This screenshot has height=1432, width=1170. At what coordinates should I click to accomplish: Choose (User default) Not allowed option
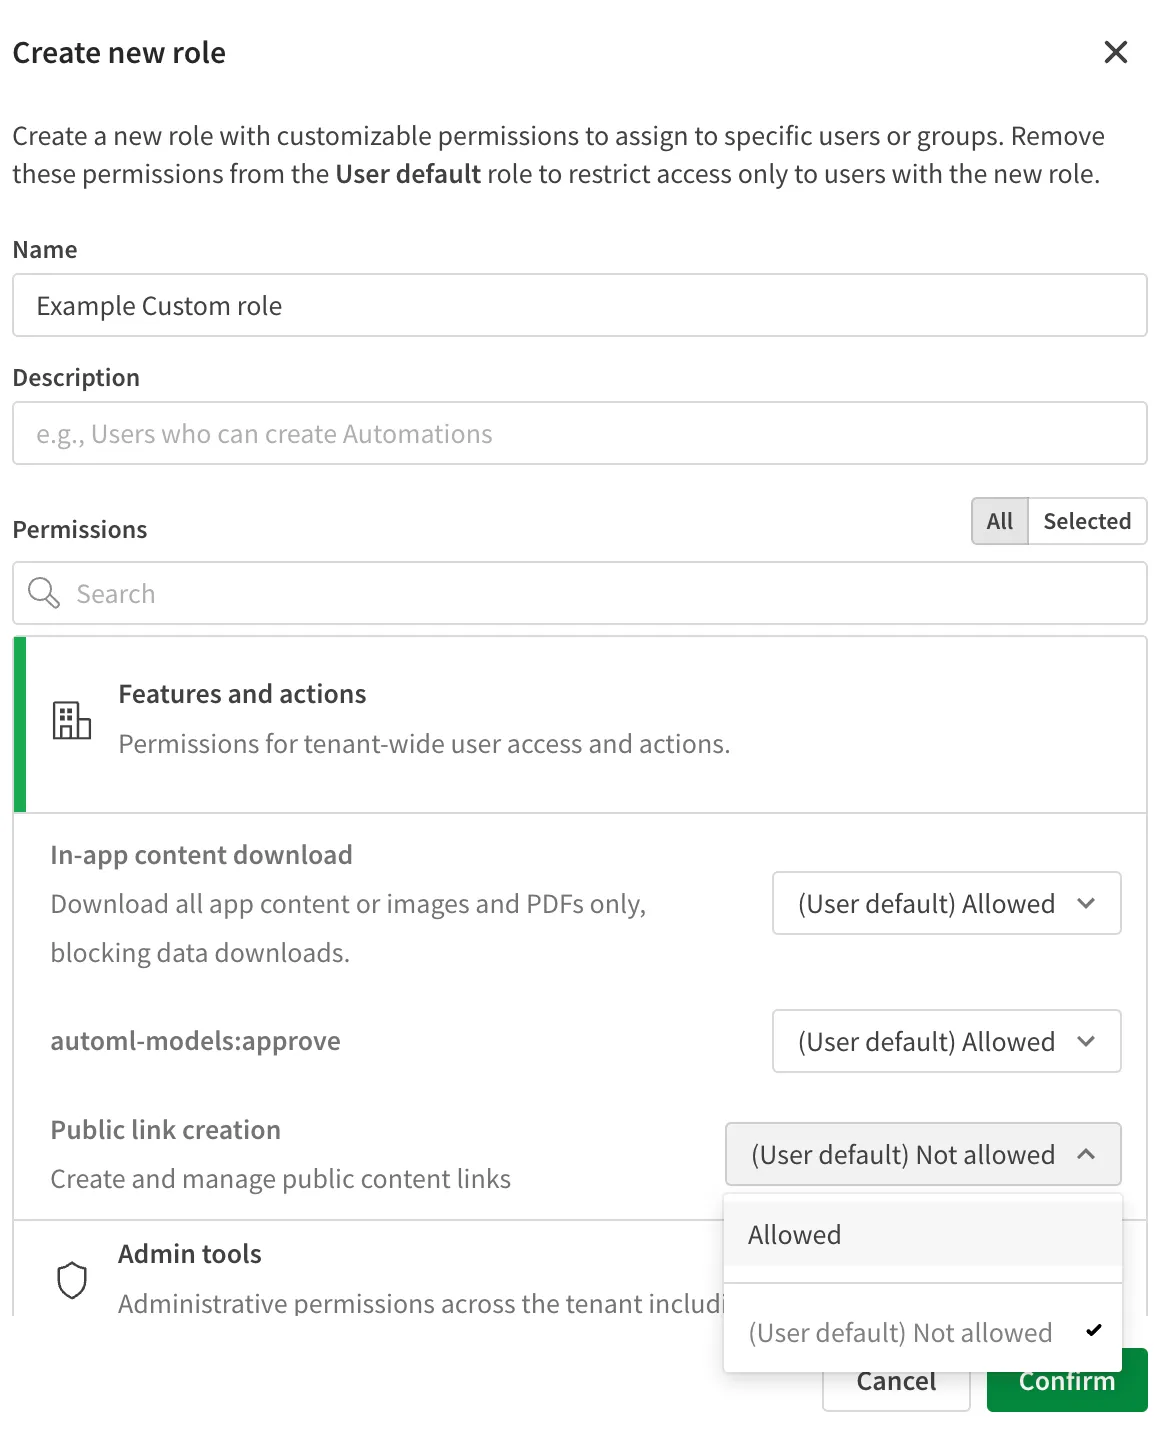pos(900,1333)
